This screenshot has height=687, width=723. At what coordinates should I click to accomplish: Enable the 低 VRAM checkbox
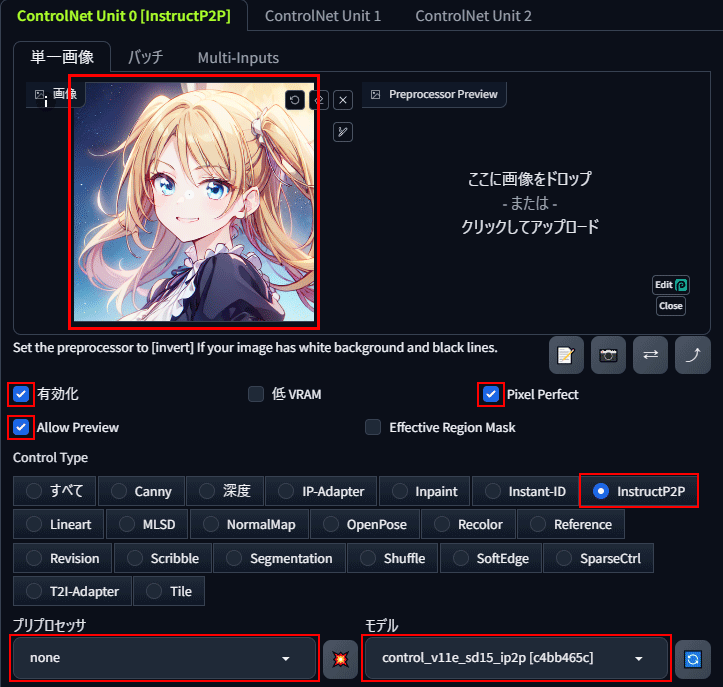(x=256, y=394)
